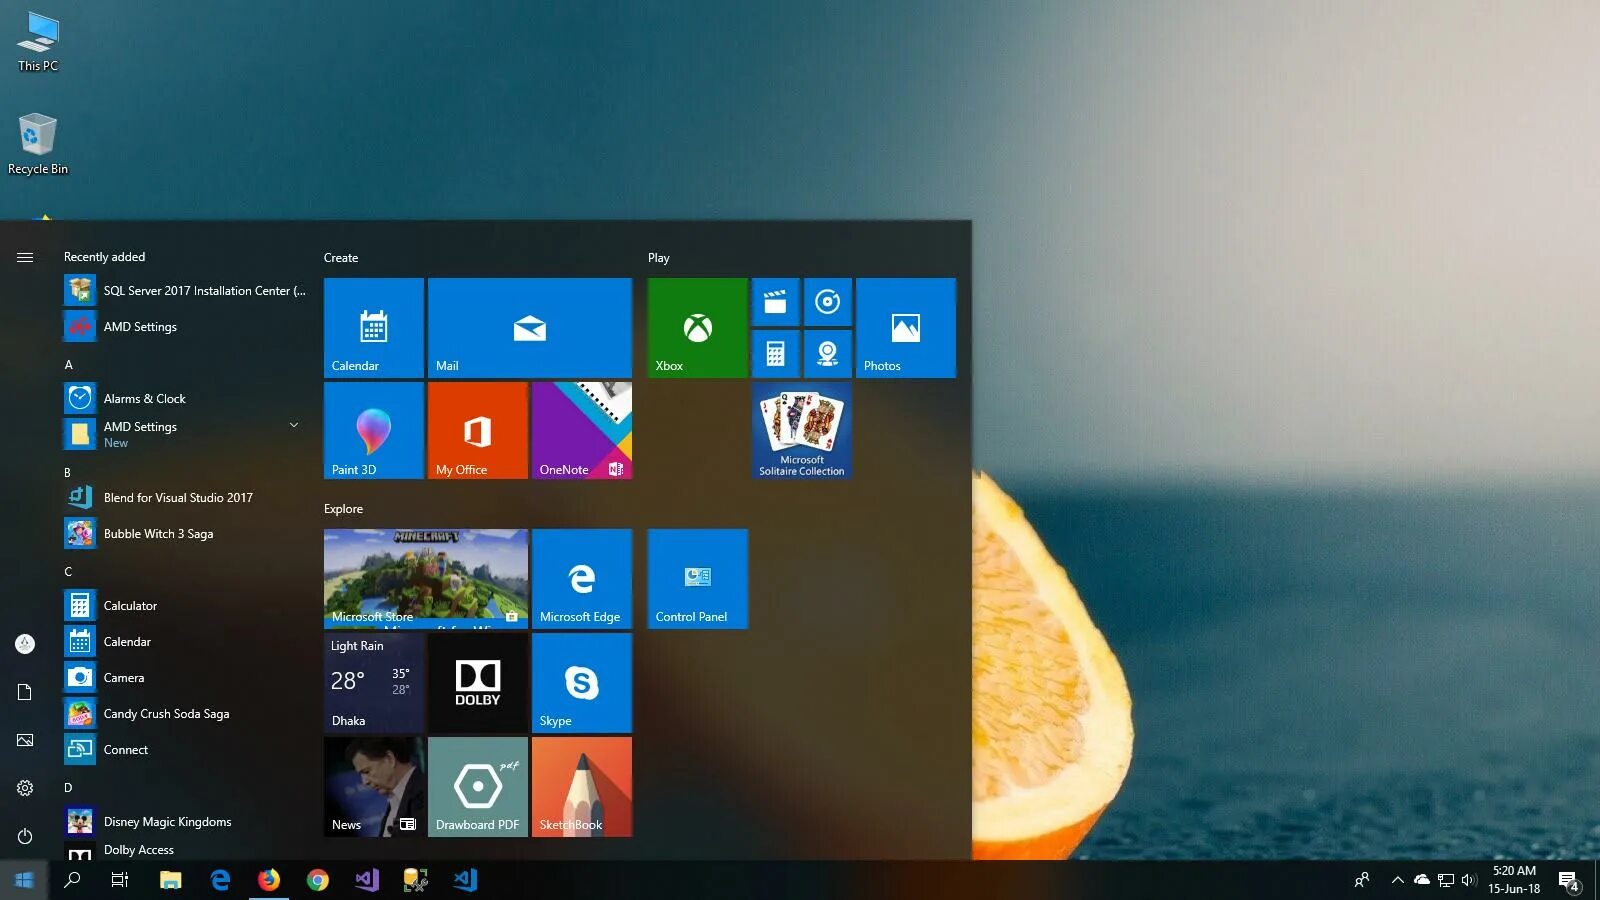Open the Calculator small tile in Play group
This screenshot has height=900, width=1600.
(x=776, y=354)
